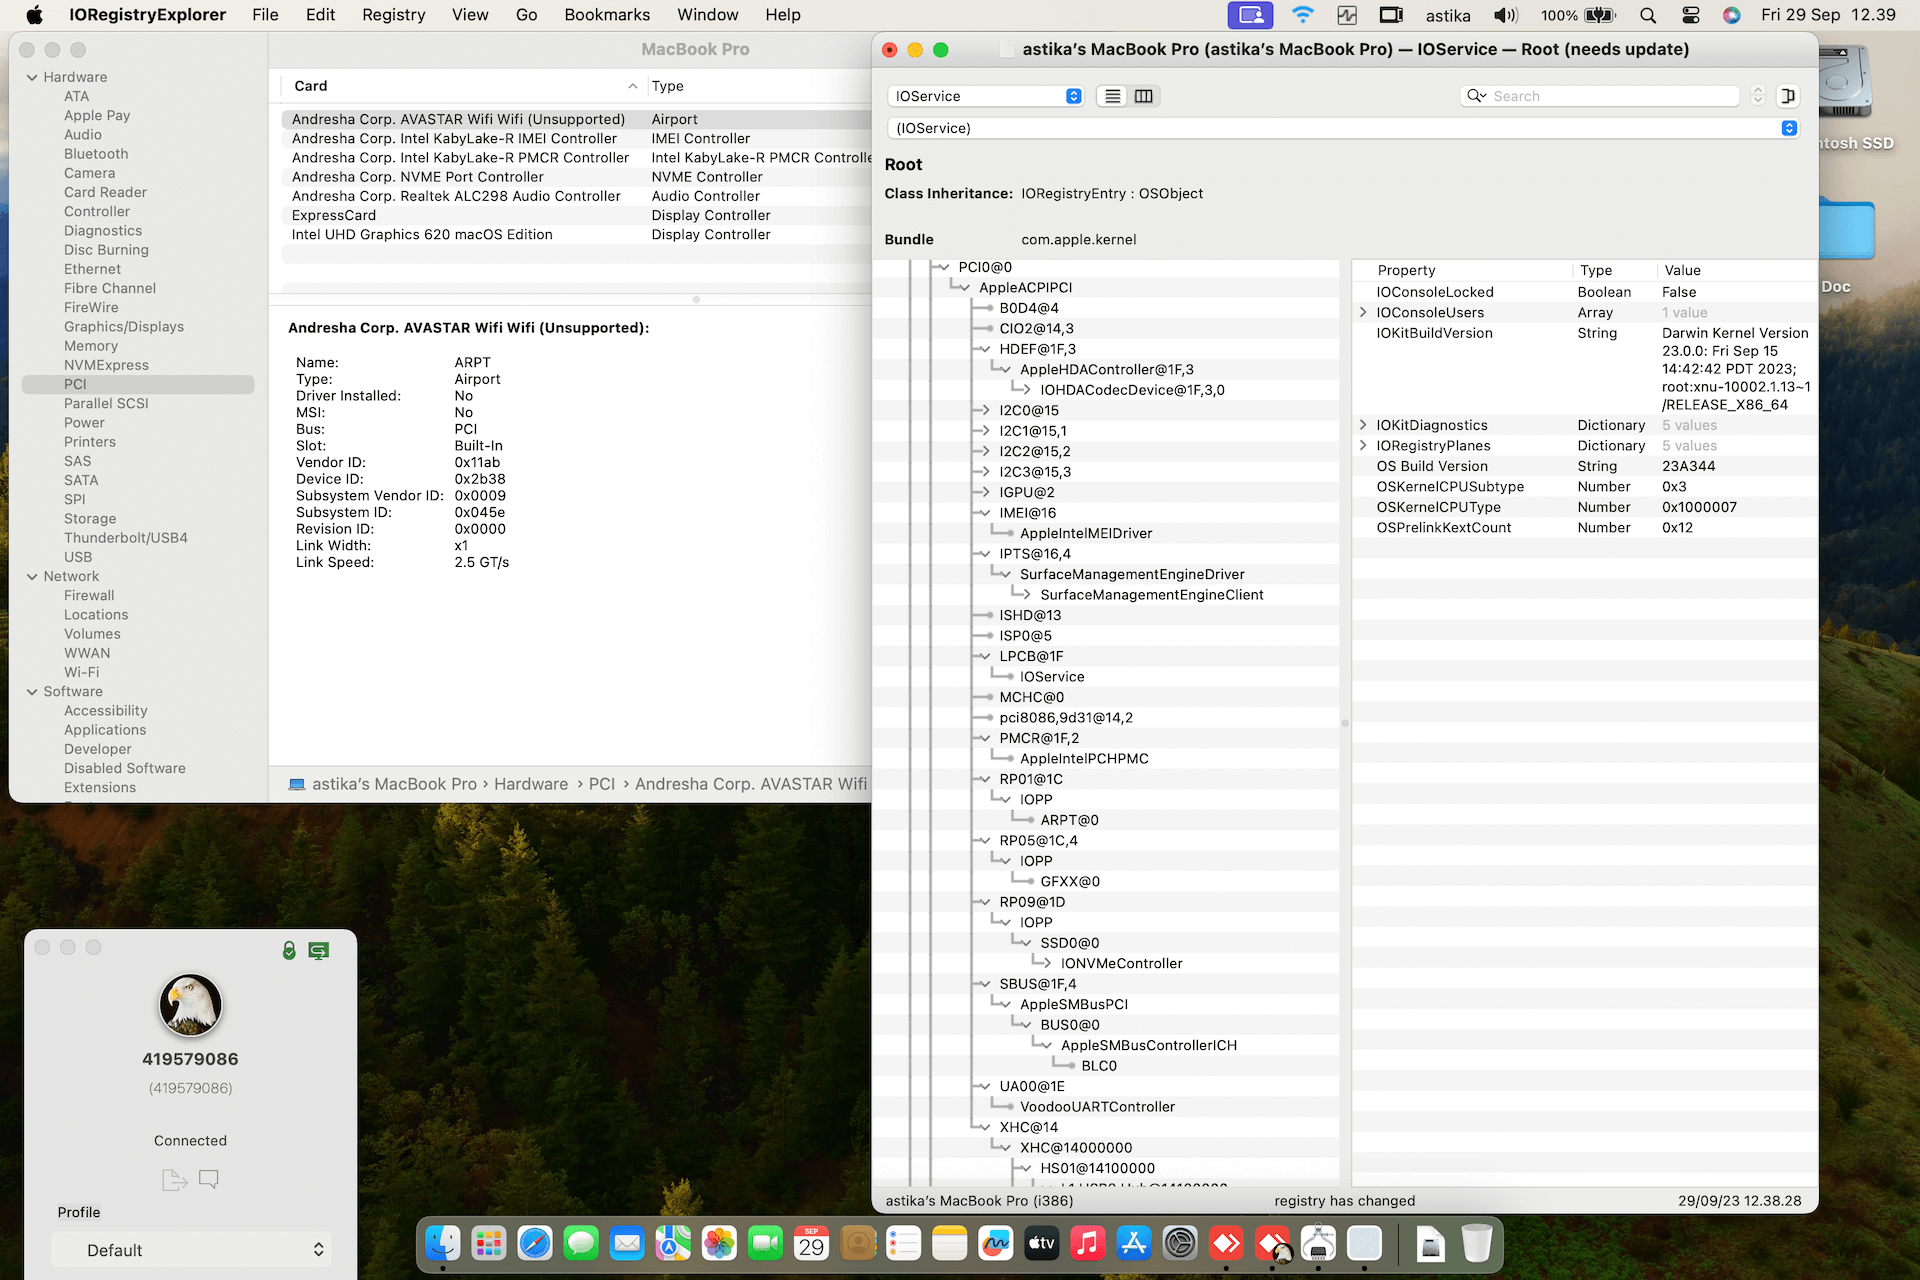
Task: Switch IORegistryExplorer to column view
Action: click(1144, 96)
